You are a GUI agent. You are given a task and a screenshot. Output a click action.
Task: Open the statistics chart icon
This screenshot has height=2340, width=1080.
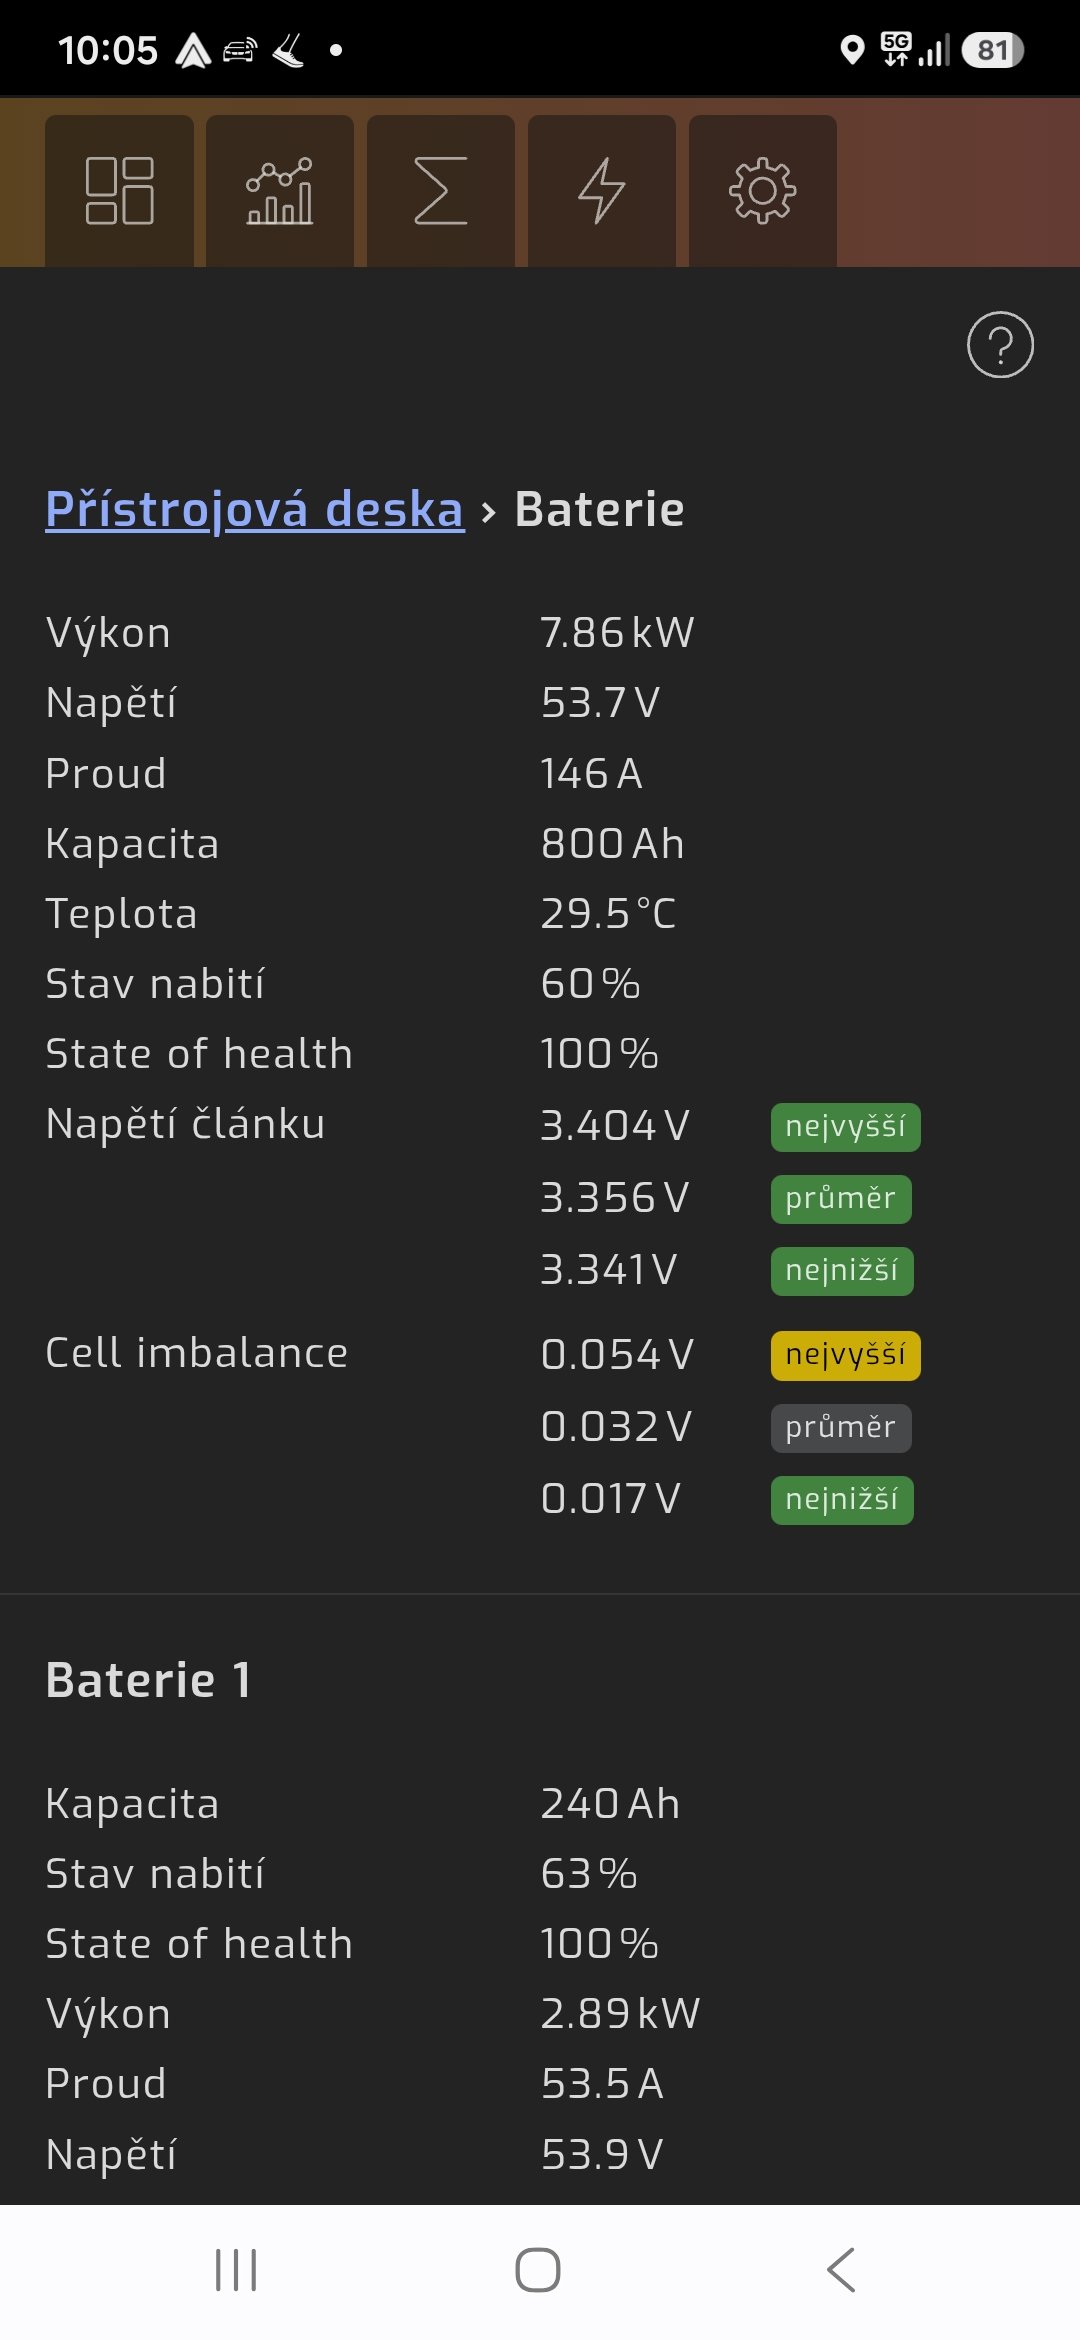pyautogui.click(x=280, y=190)
